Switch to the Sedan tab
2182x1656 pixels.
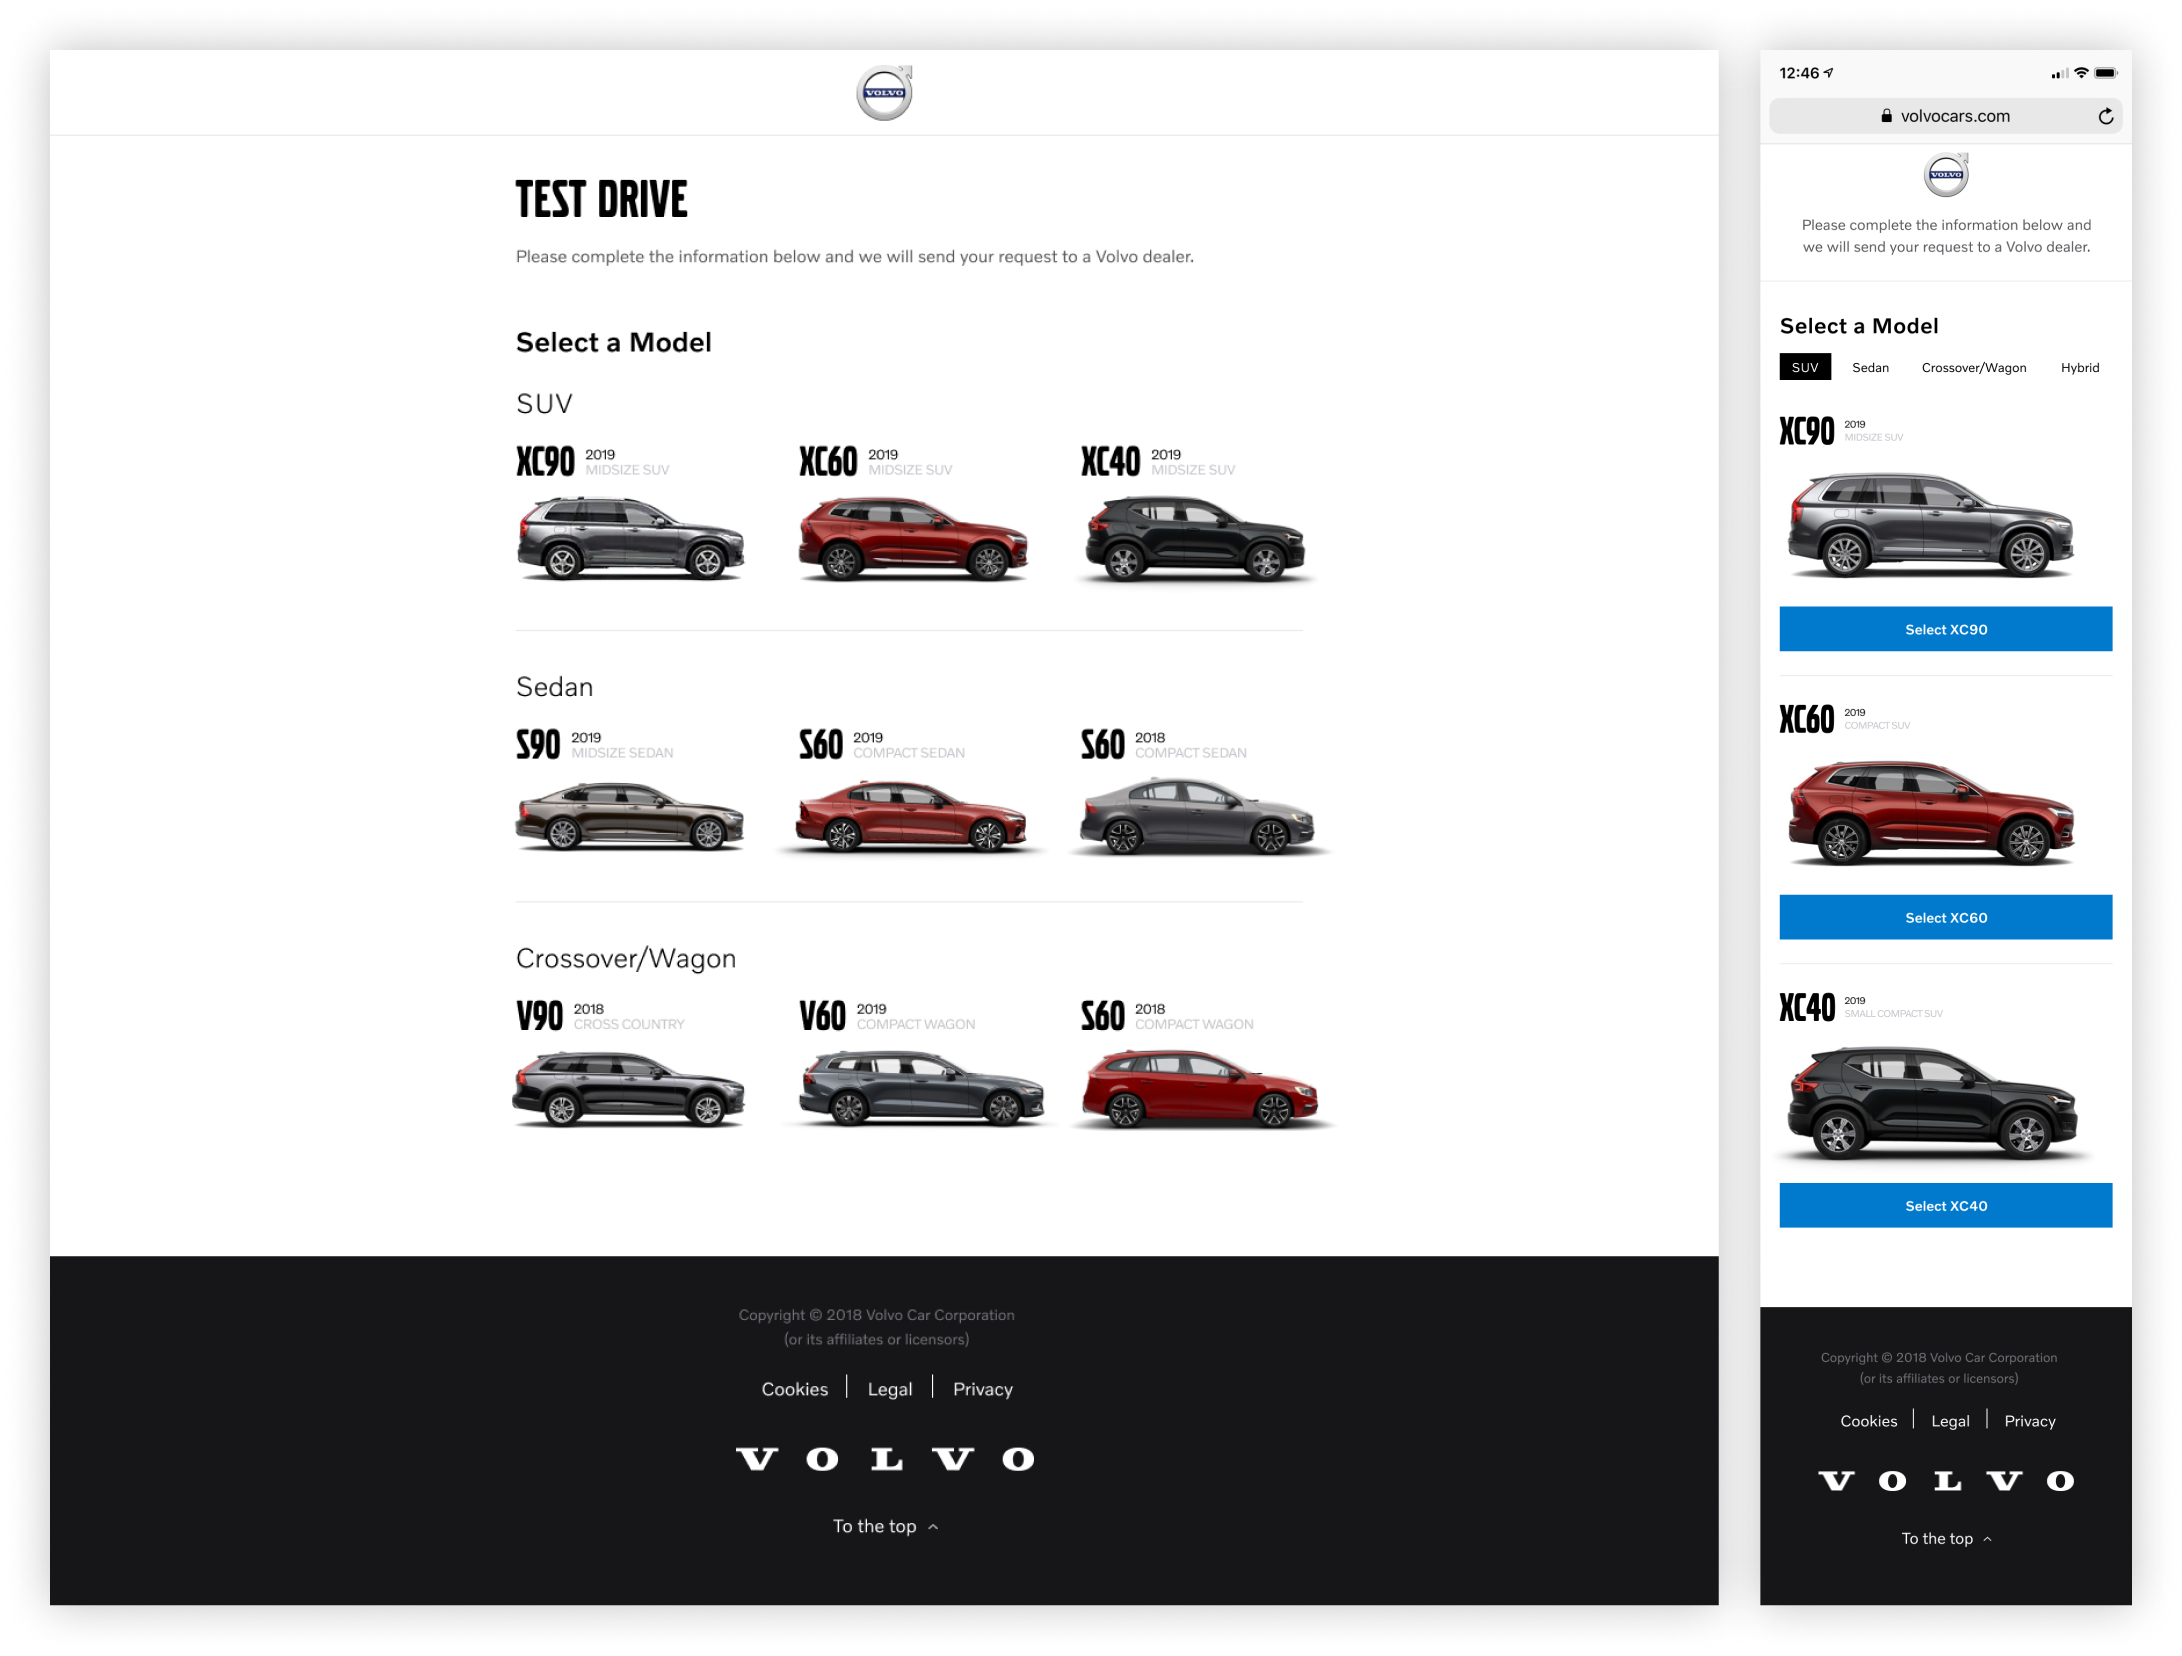pyautogui.click(x=1870, y=367)
